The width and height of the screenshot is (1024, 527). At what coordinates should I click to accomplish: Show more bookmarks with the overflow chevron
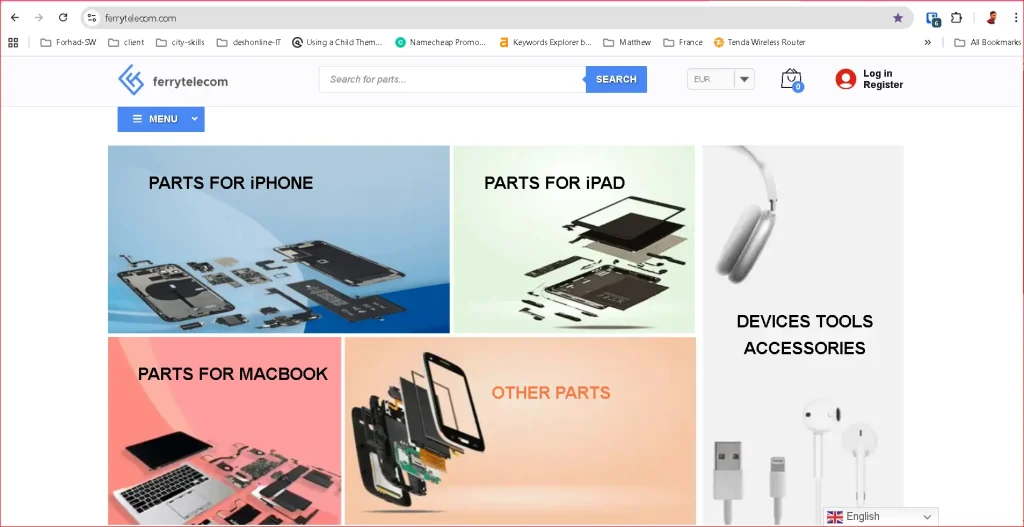click(927, 43)
